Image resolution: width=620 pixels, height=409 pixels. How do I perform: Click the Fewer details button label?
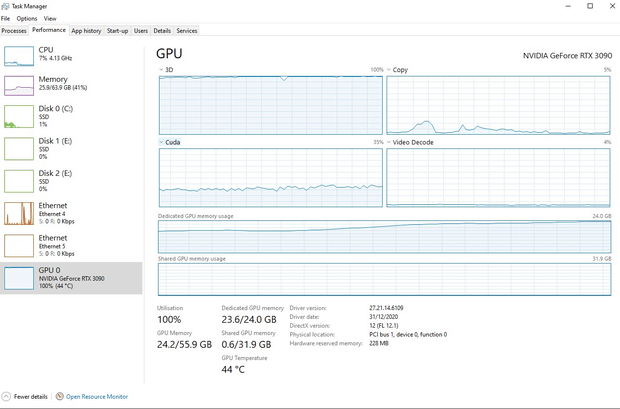coord(31,396)
